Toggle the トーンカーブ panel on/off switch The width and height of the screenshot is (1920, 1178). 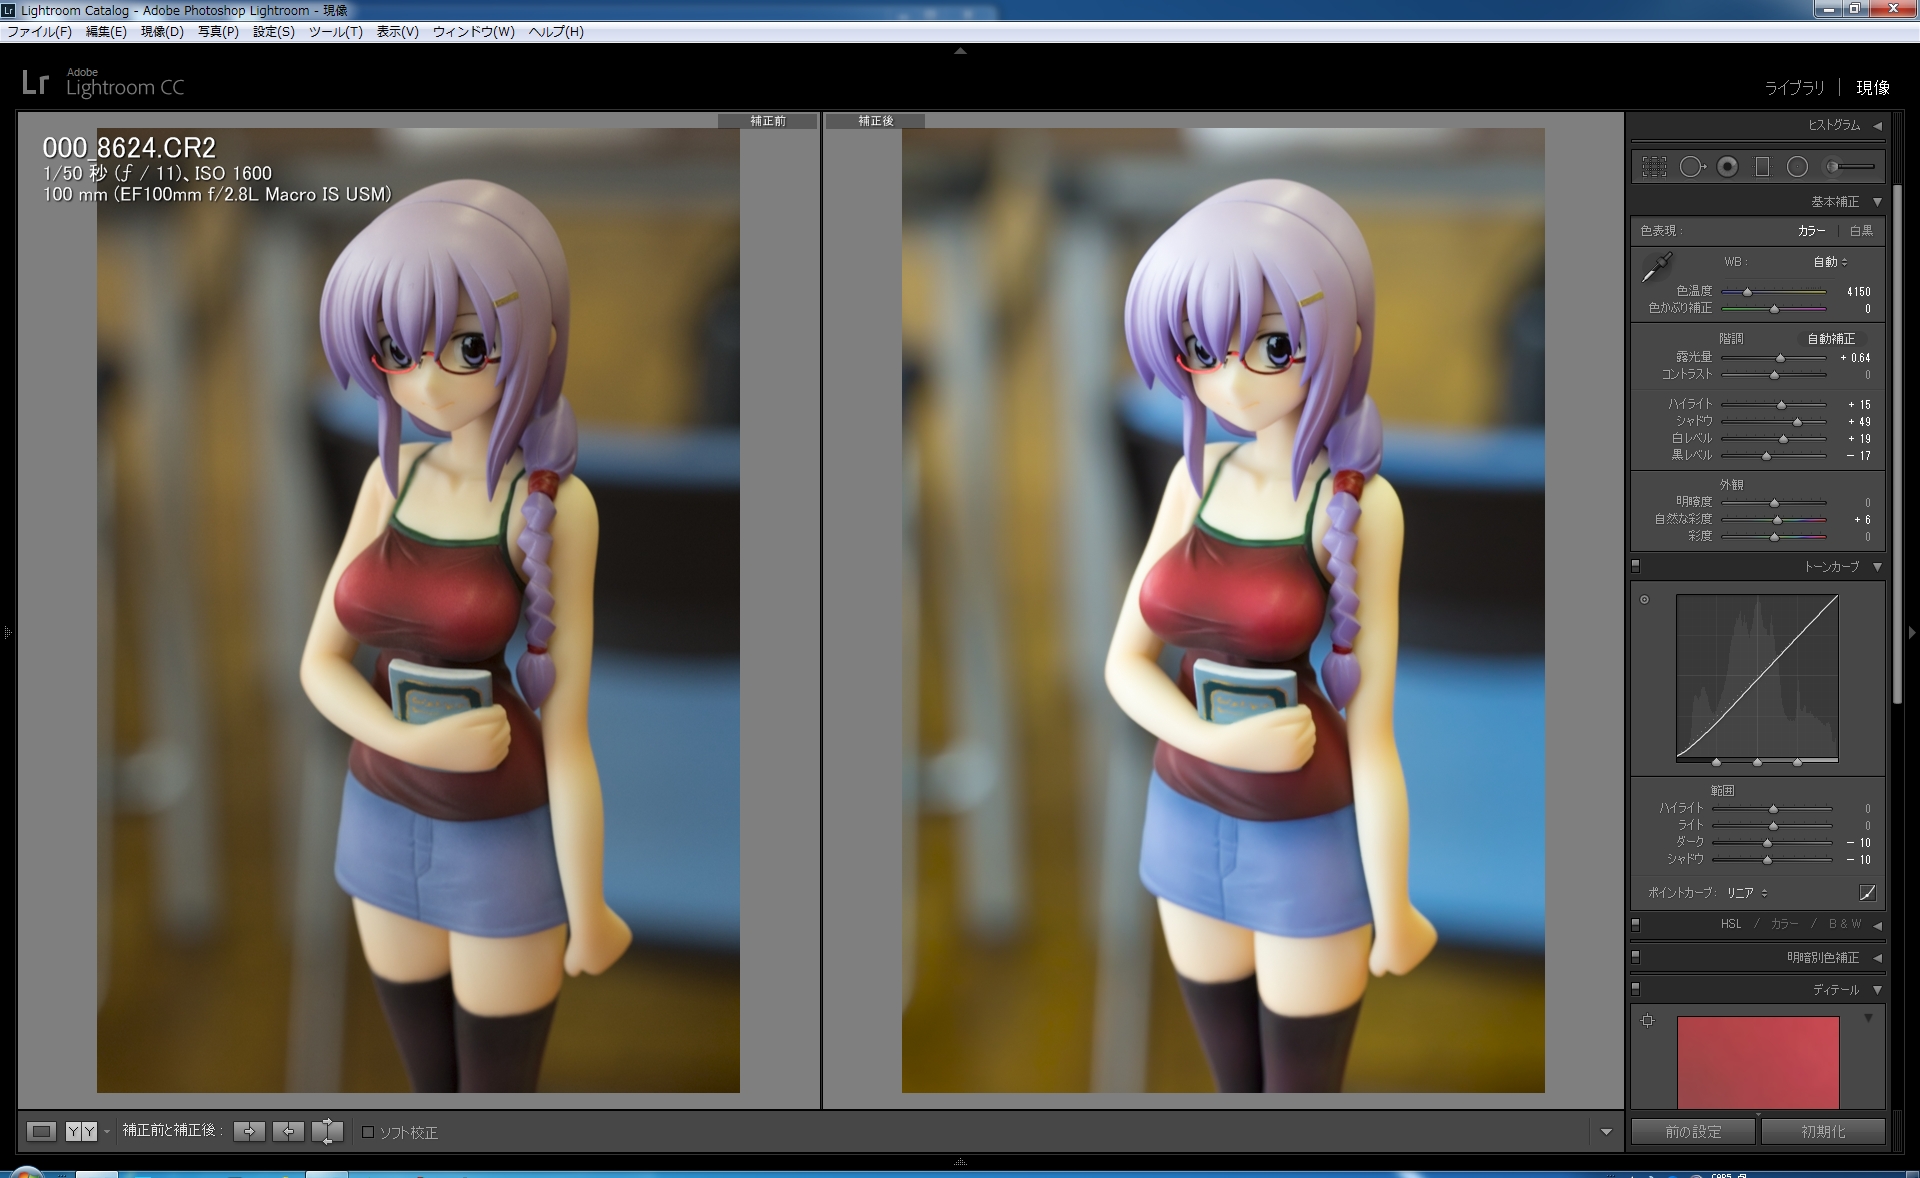[1636, 566]
